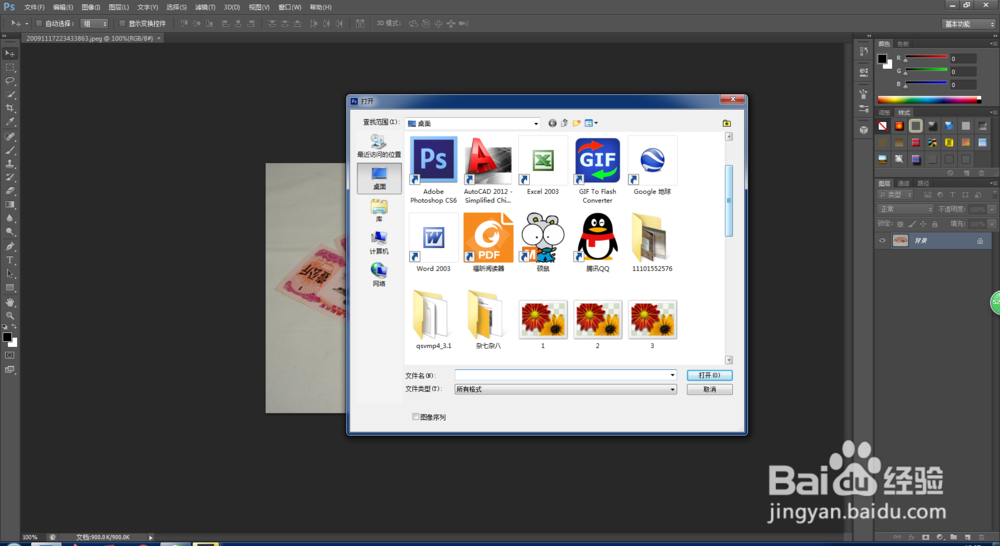Switch to the 通道 tab
This screenshot has height=546, width=1000.
[904, 183]
